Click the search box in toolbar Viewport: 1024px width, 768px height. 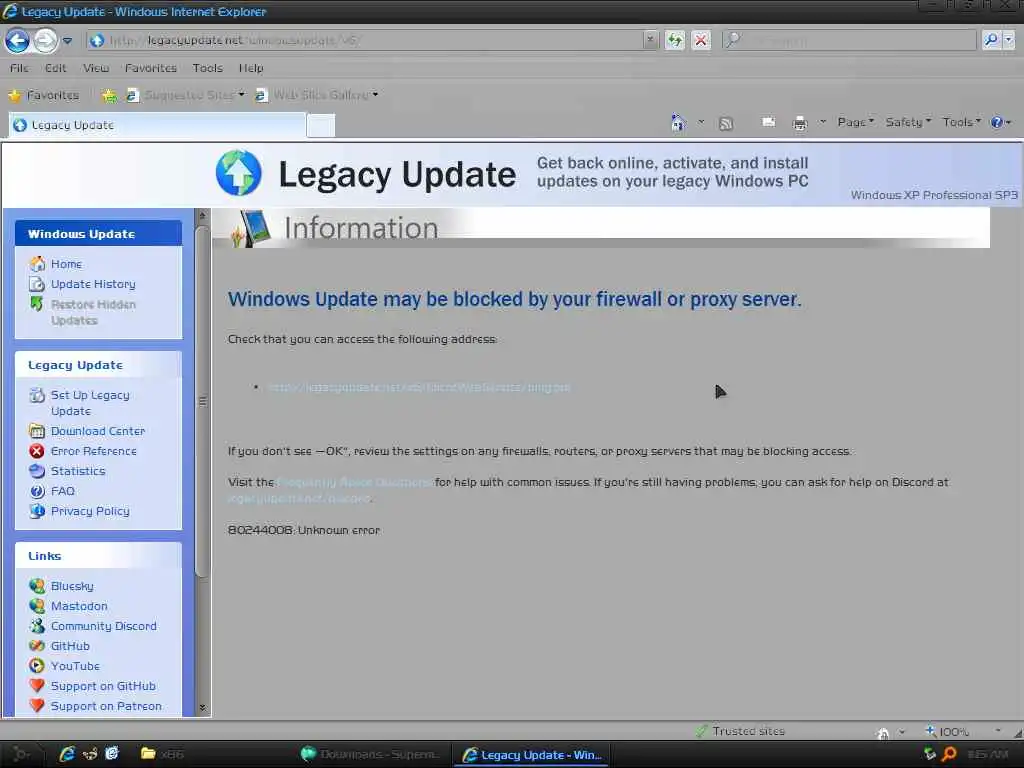pyautogui.click(x=849, y=40)
